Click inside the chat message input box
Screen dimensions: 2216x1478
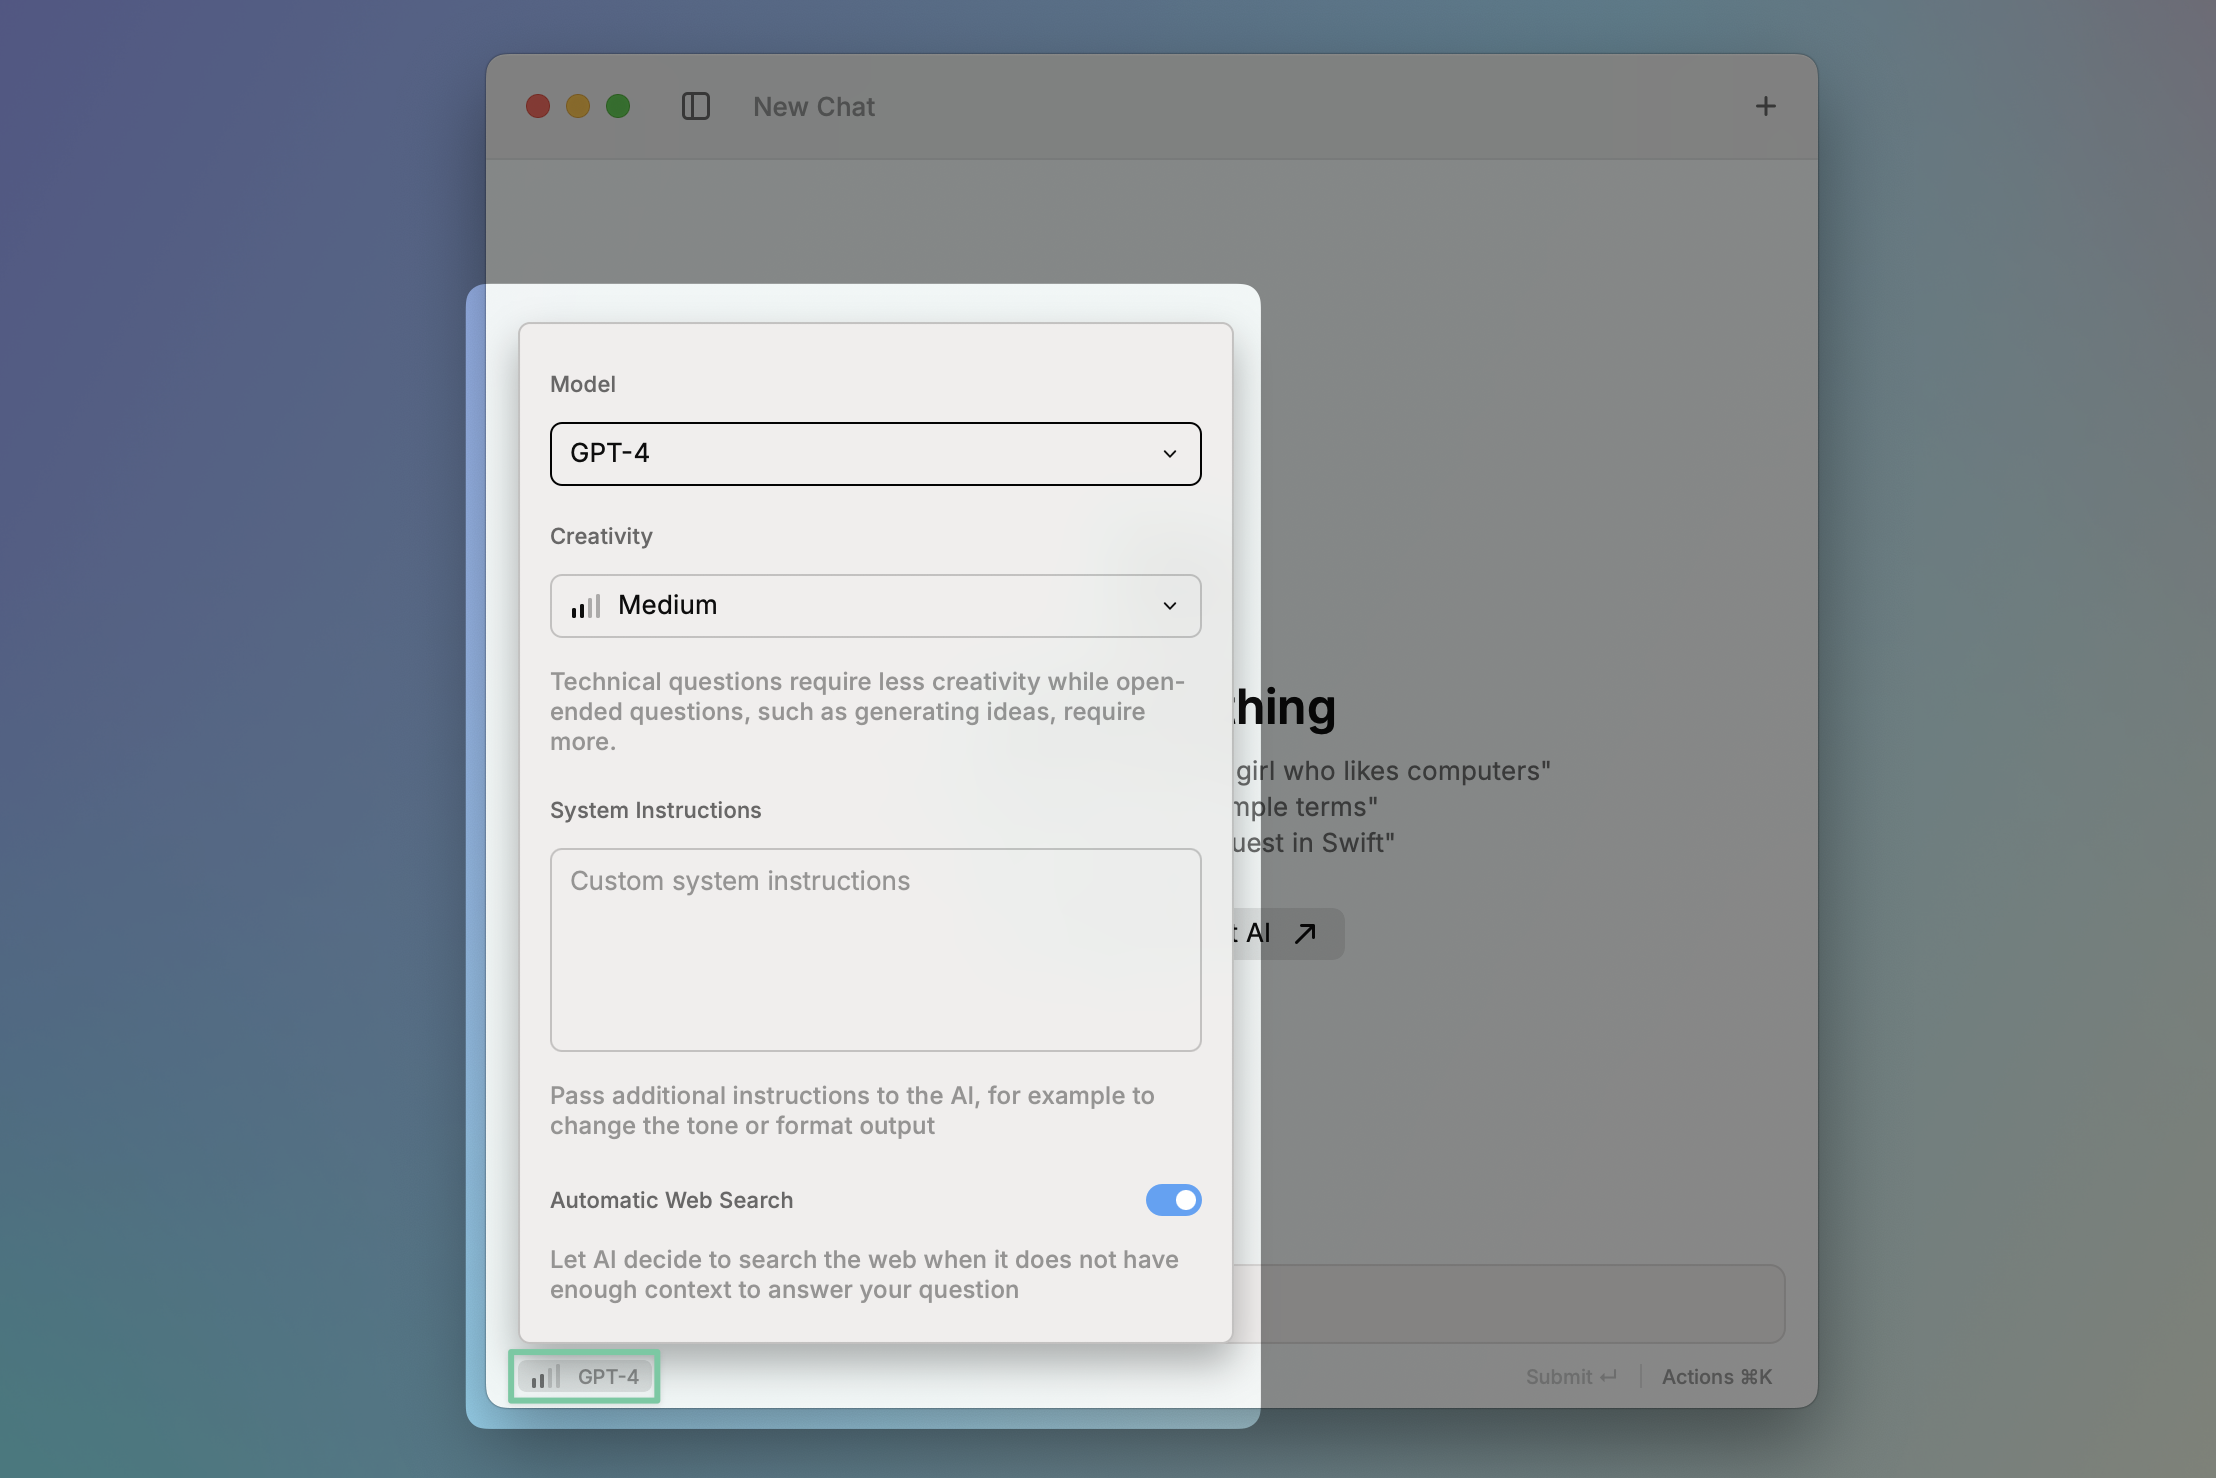(x=1509, y=1304)
